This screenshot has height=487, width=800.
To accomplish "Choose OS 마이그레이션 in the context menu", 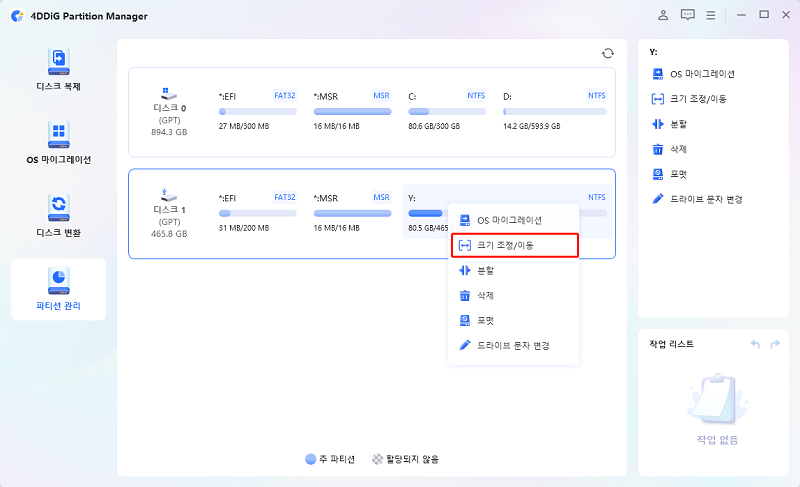I will pyautogui.click(x=513, y=220).
